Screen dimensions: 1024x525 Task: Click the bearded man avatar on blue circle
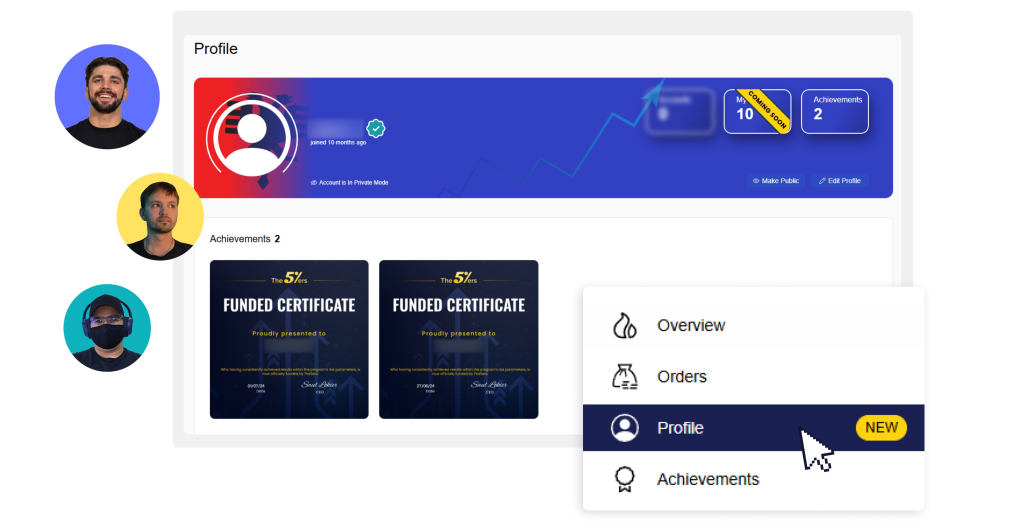pyautogui.click(x=107, y=97)
